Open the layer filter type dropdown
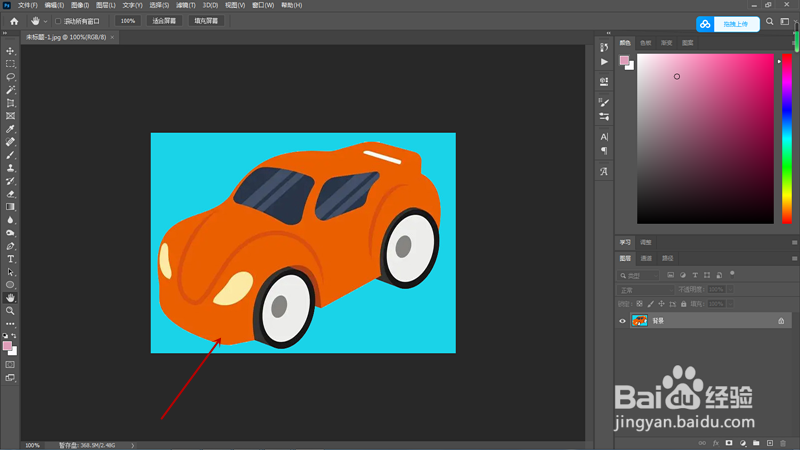Viewport: 800px width, 450px height. 639,276
